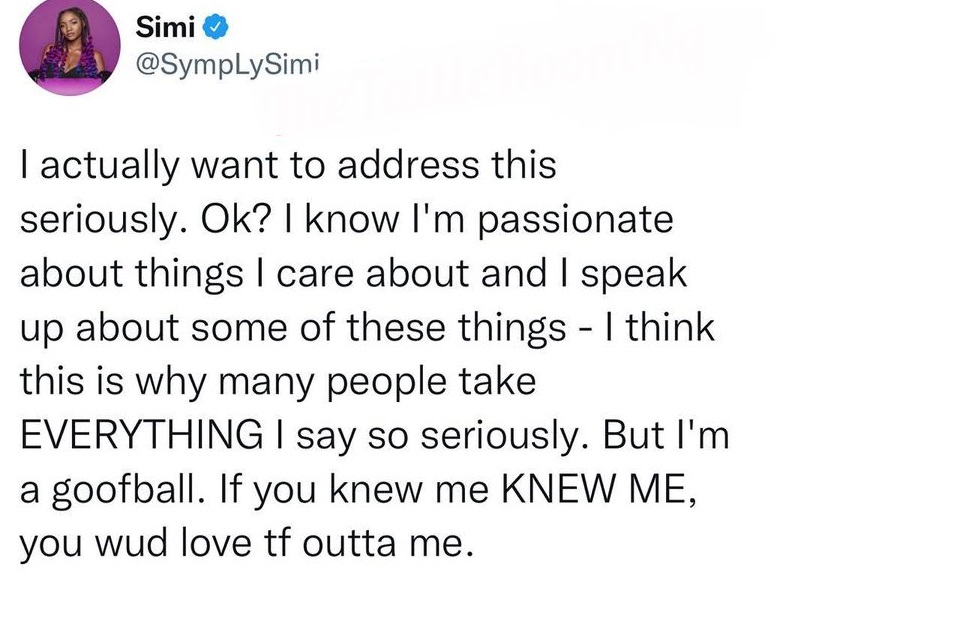Click the last line "you wud love tf outta me."
This screenshot has height=617, width=961.
point(243,546)
